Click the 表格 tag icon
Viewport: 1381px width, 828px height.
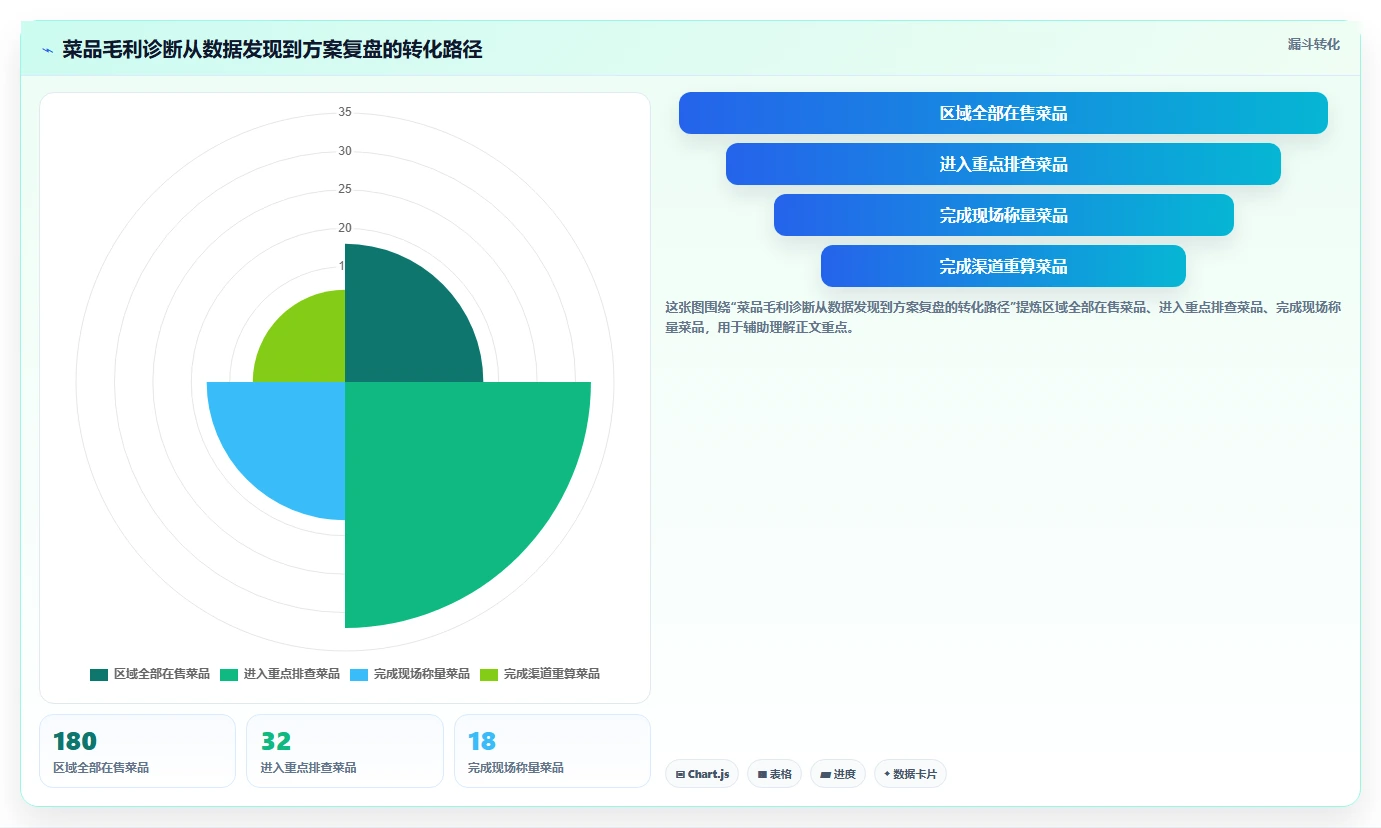pos(762,774)
